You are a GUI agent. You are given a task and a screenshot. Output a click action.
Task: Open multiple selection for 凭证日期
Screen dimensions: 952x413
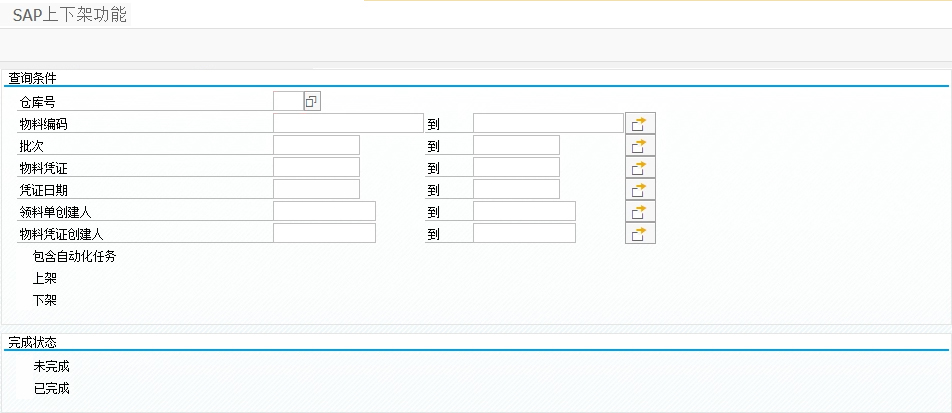[x=639, y=189]
